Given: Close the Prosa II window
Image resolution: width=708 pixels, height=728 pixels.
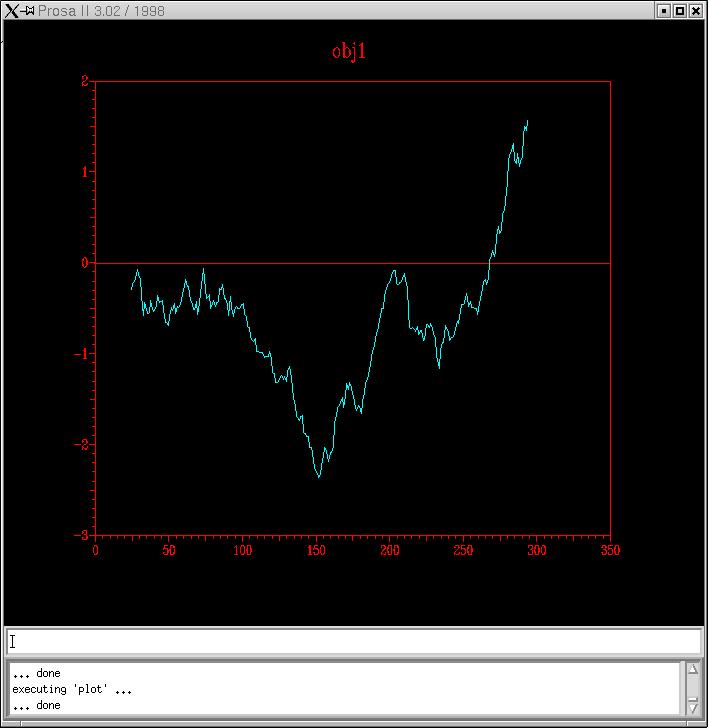Looking at the screenshot, I should point(696,11).
